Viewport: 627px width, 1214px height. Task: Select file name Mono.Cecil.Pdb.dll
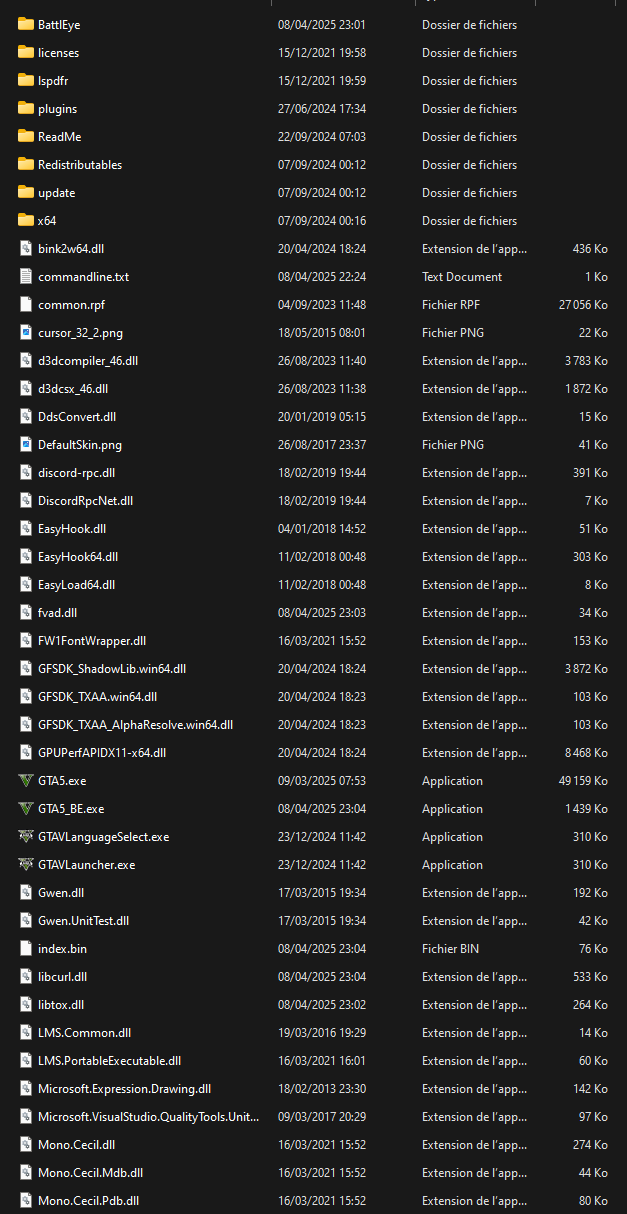(88, 1200)
